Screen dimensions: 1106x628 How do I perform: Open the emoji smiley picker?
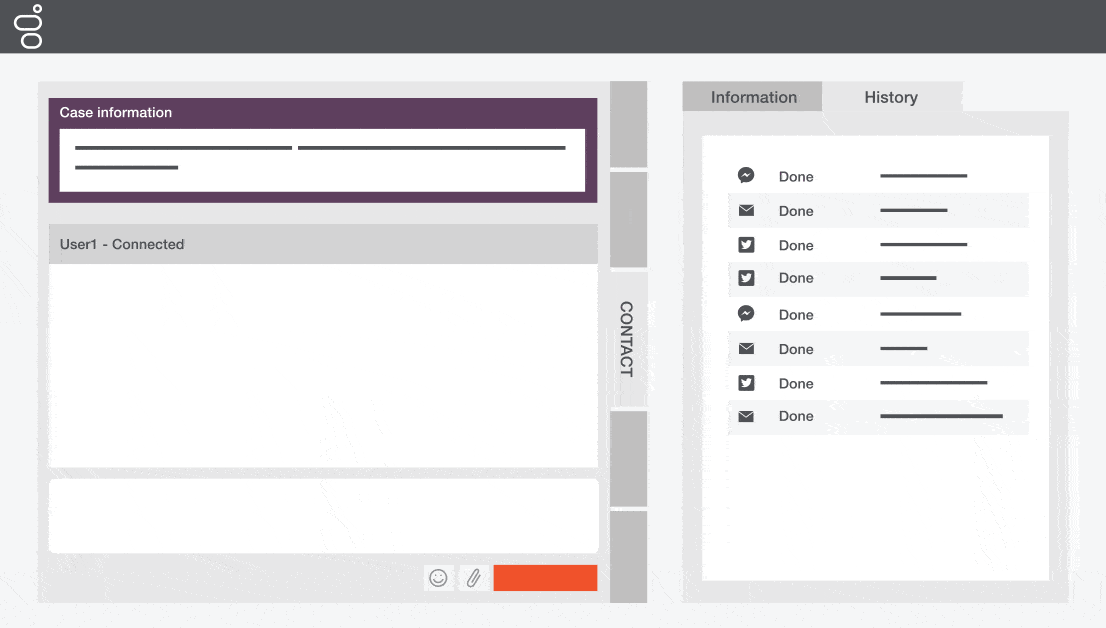(438, 578)
